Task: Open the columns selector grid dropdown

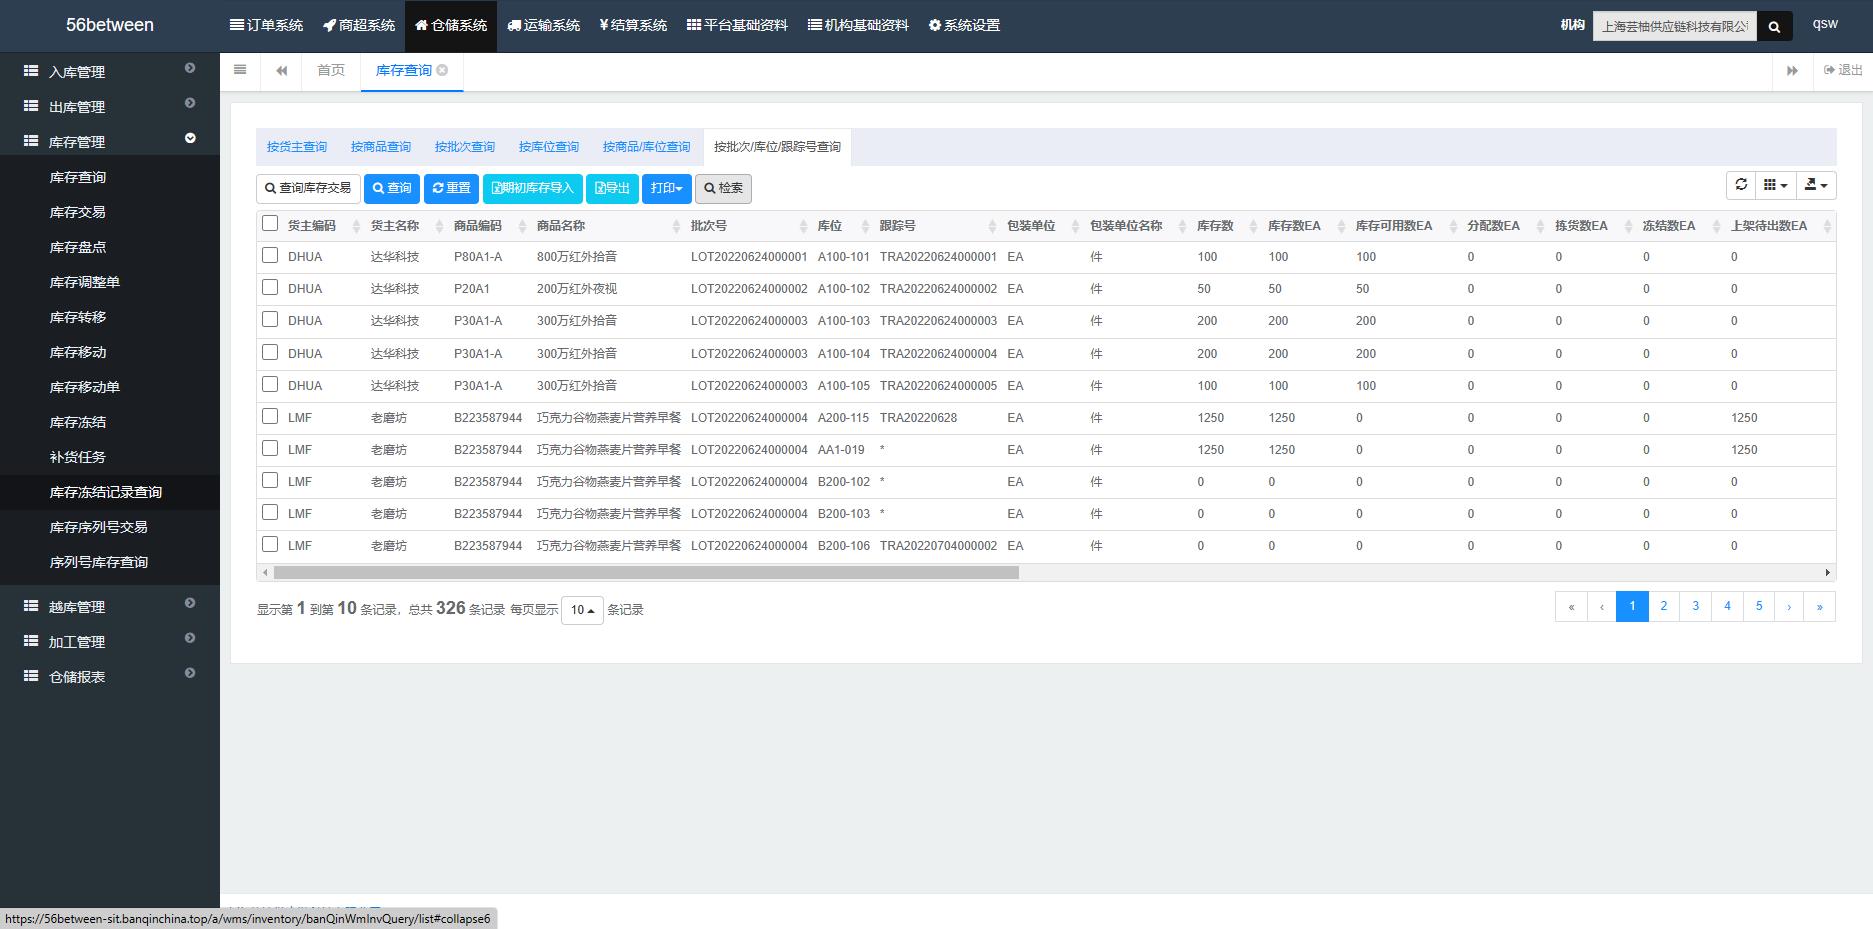Action: point(1775,185)
